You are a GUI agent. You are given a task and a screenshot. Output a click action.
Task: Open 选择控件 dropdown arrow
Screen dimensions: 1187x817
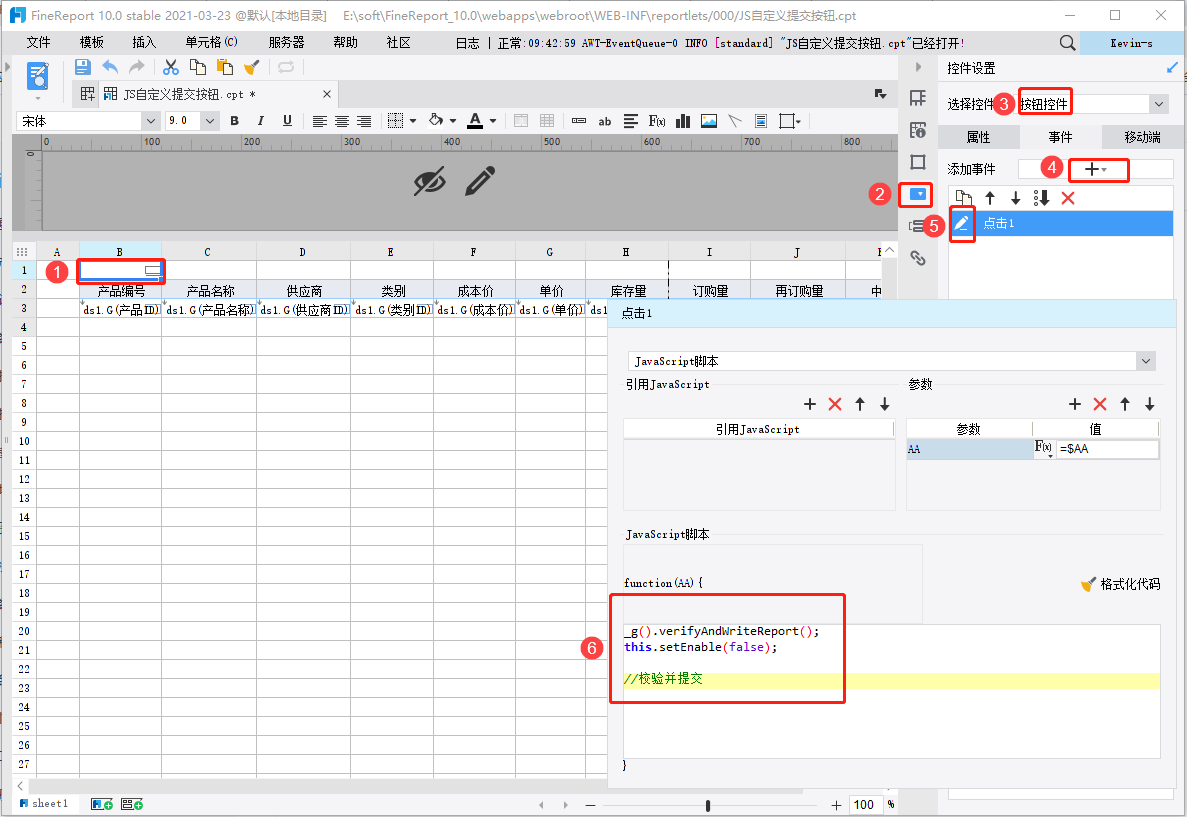pos(1158,104)
